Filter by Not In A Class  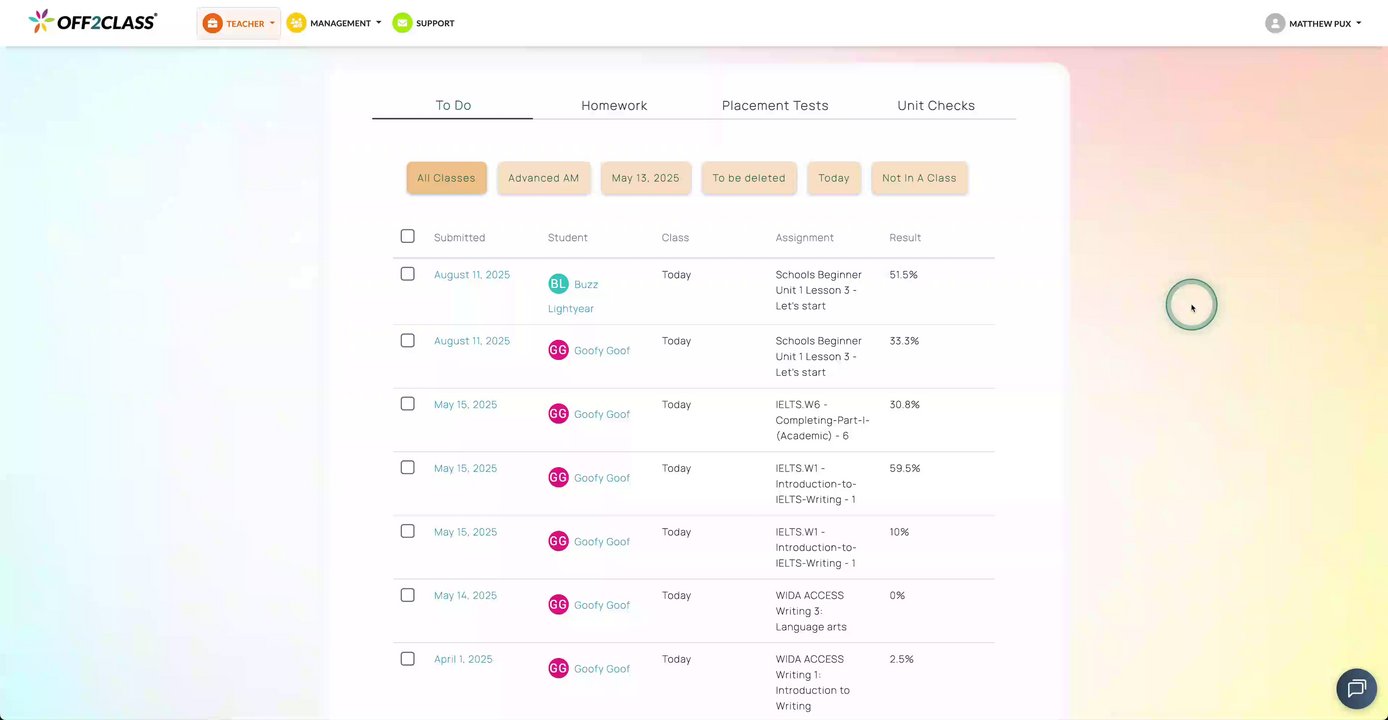919,178
